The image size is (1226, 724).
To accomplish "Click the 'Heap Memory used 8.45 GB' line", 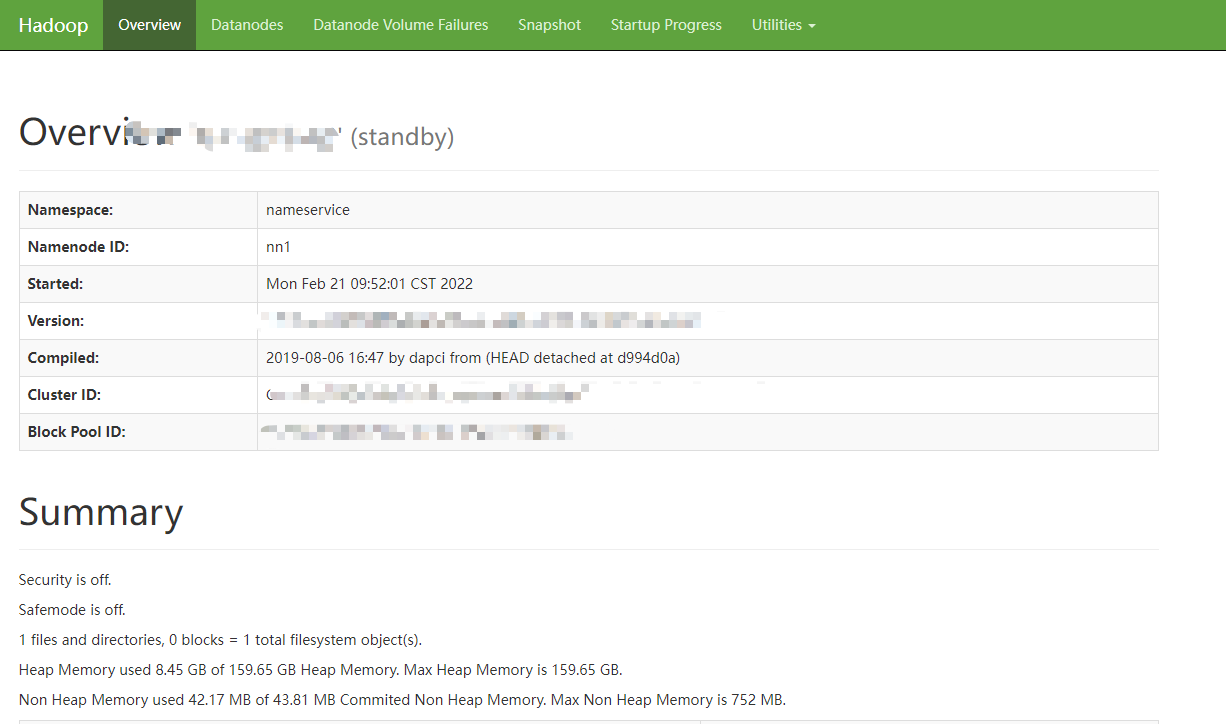I will (x=320, y=670).
